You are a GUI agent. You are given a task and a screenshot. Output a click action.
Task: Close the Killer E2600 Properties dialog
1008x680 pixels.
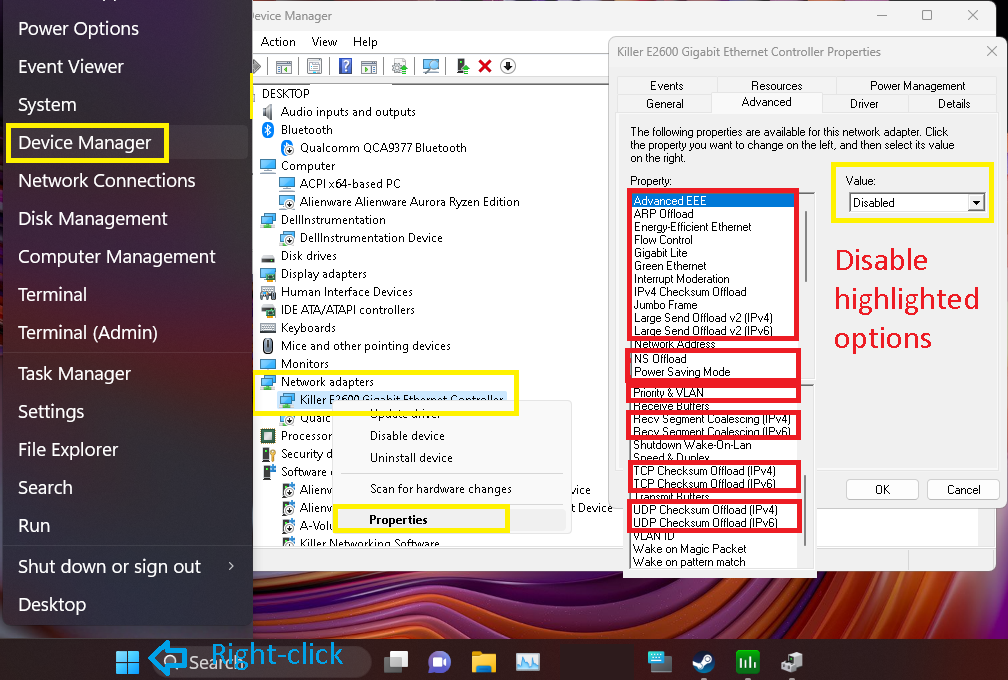[x=991, y=51]
